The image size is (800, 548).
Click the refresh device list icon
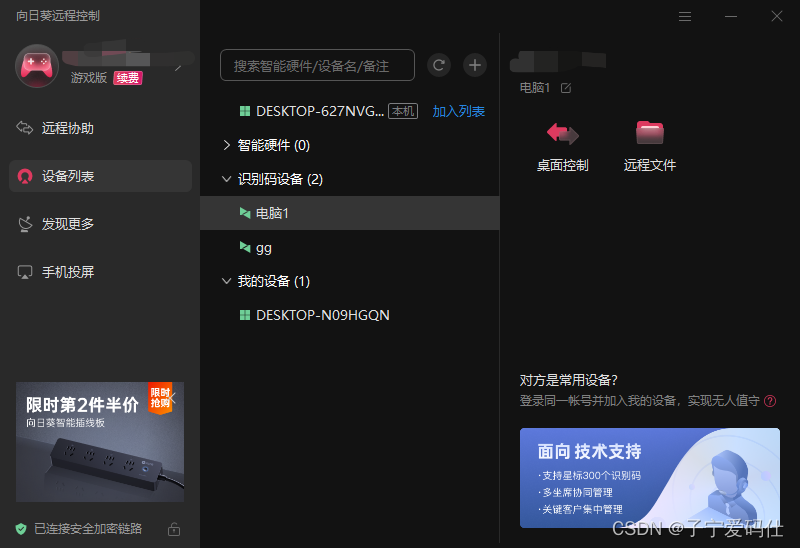(438, 65)
